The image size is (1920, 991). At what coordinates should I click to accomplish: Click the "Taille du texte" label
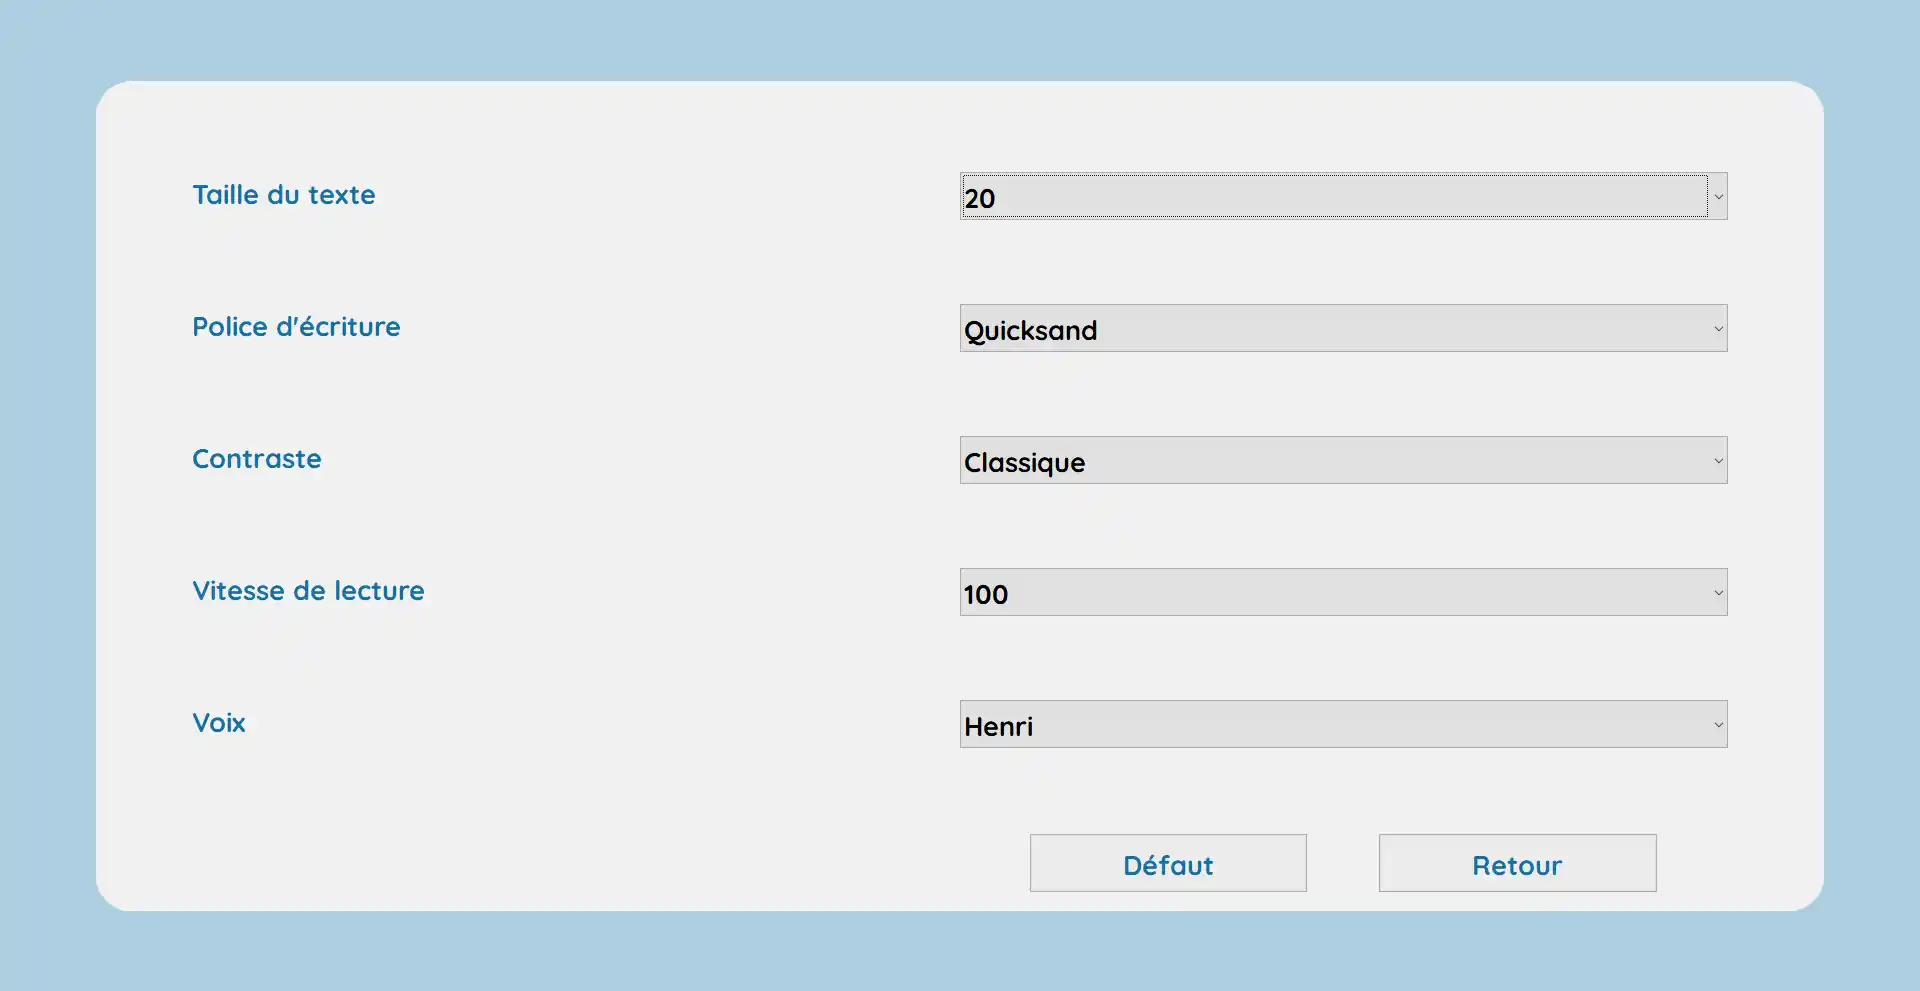[284, 195]
